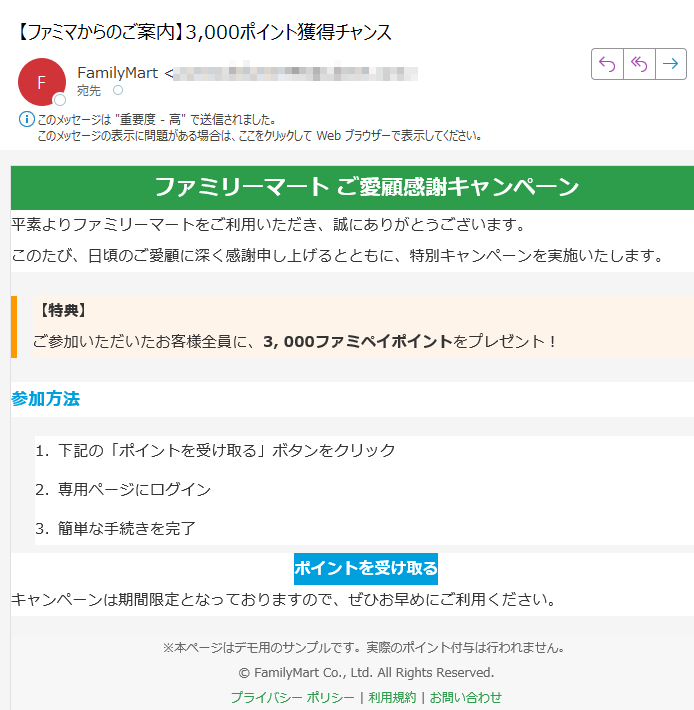Click the green ご愛顧感謝キャンペーン banner
Screen dimensions: 694x710
click(352, 187)
